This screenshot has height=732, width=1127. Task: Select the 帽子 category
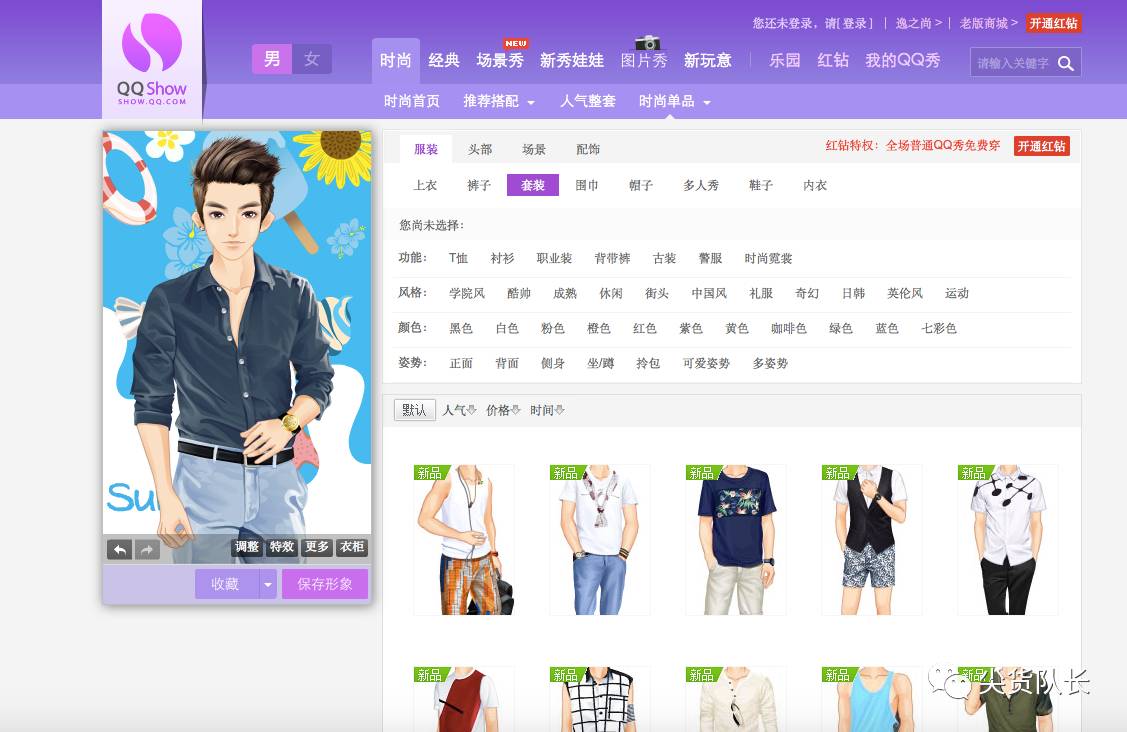640,186
